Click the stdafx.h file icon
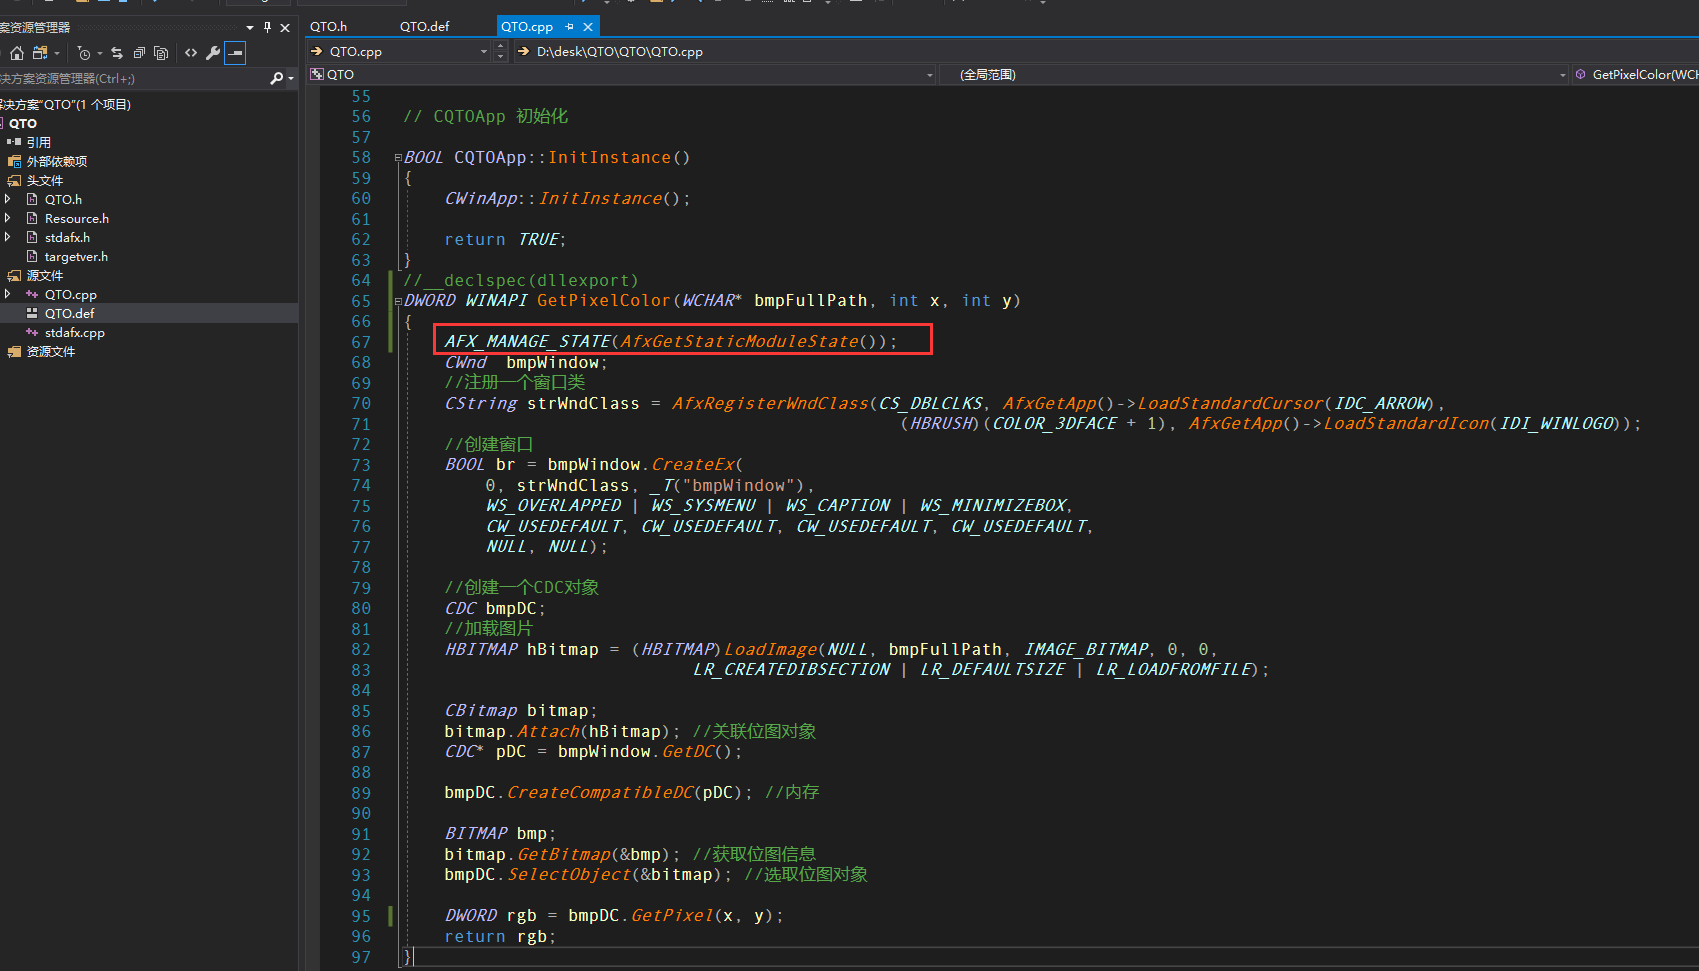Image resolution: width=1699 pixels, height=971 pixels. [32, 237]
